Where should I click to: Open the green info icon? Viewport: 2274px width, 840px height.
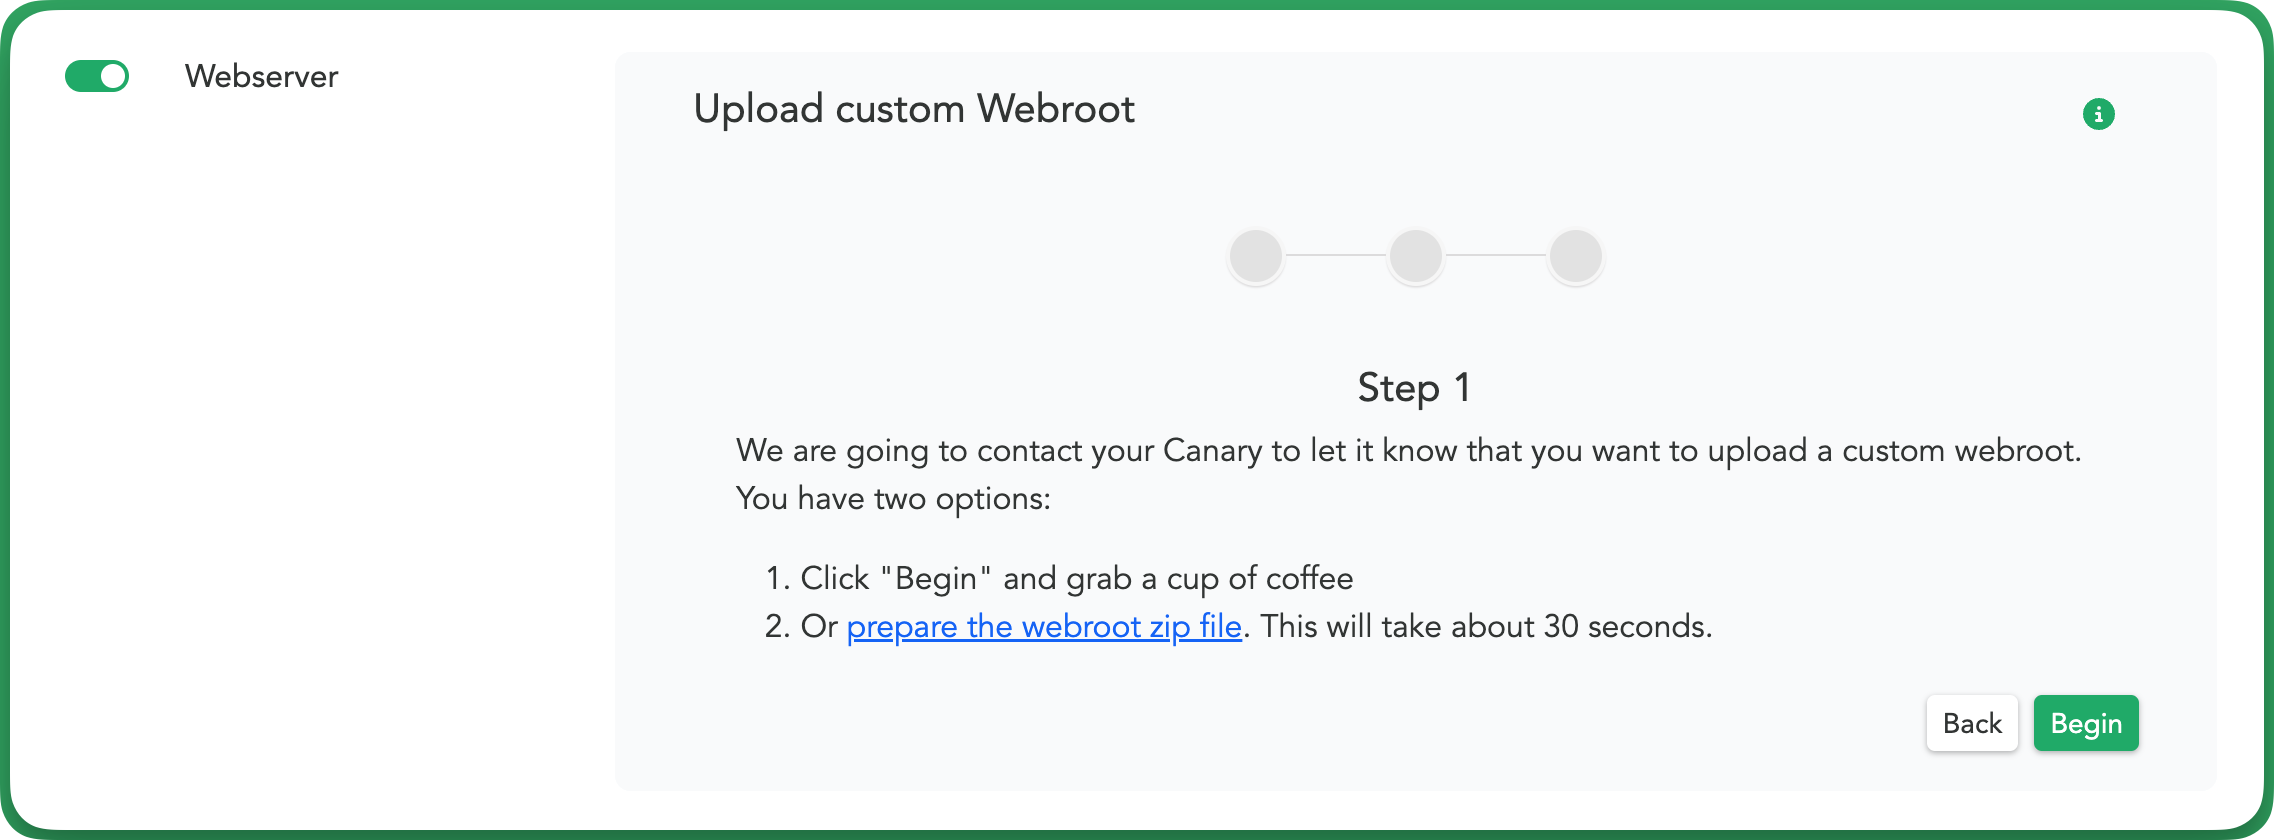pos(2098,114)
